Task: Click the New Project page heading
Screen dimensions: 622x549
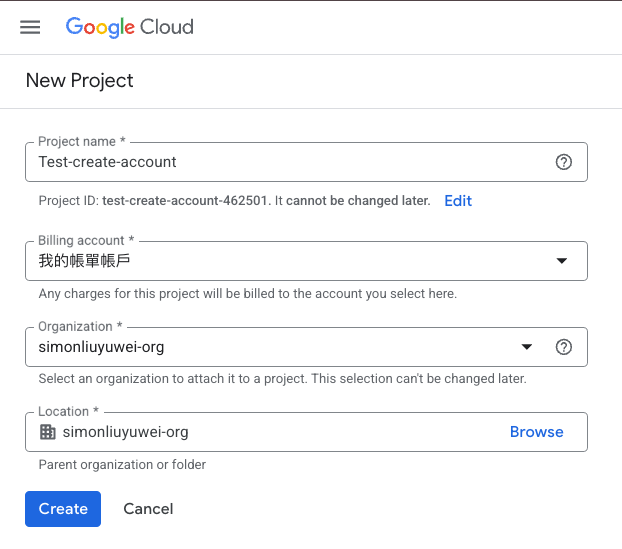Action: pos(80,81)
